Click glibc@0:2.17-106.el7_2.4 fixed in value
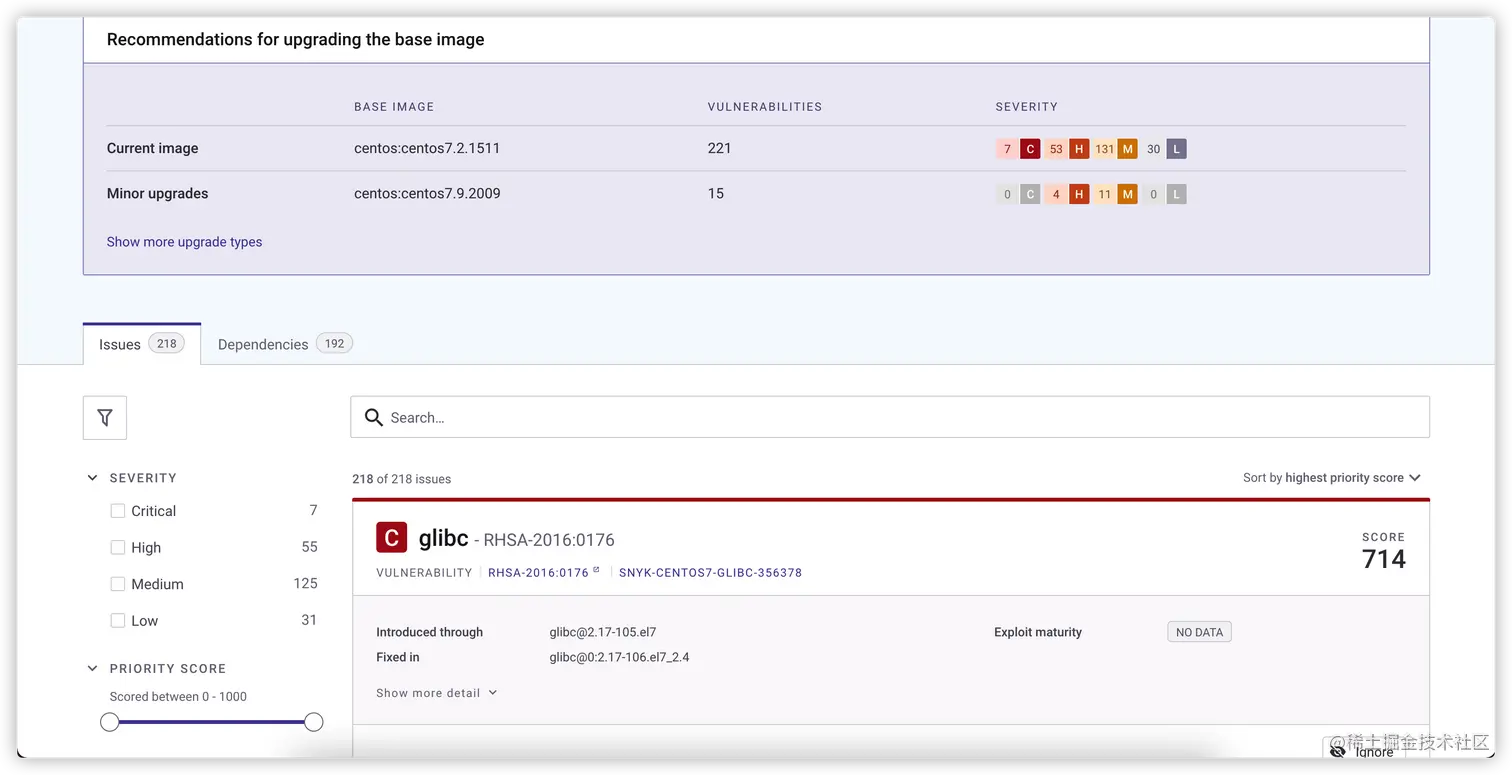1512x775 pixels. click(619, 657)
